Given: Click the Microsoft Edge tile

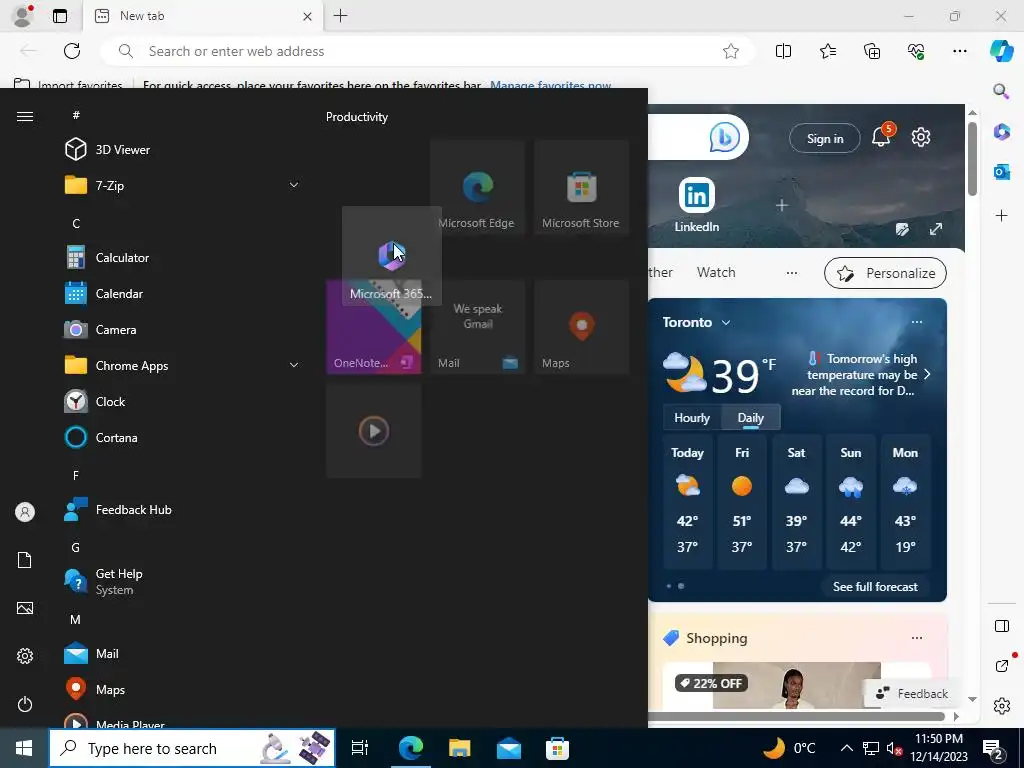Looking at the screenshot, I should (x=477, y=187).
